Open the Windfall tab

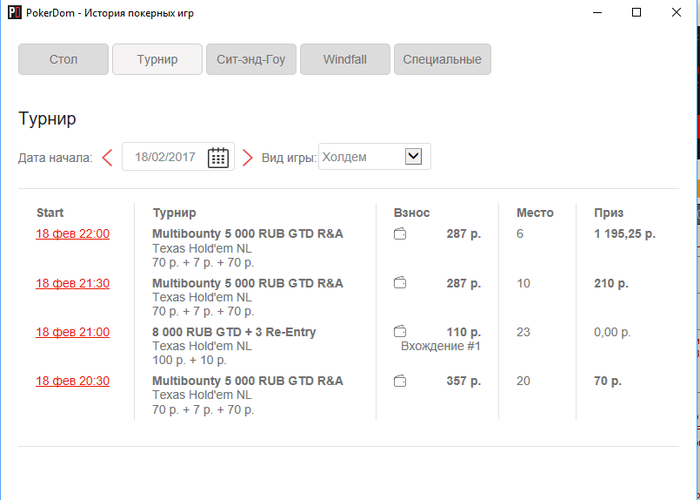pyautogui.click(x=345, y=59)
